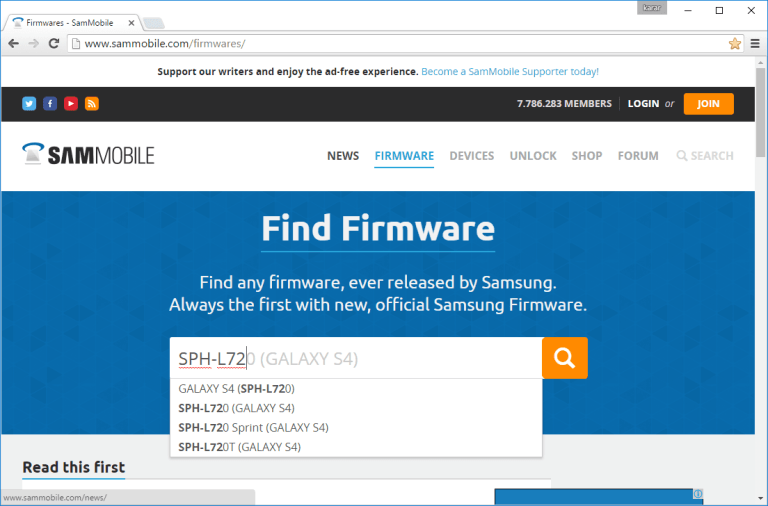Click the scrollbar down arrow

click(760, 500)
